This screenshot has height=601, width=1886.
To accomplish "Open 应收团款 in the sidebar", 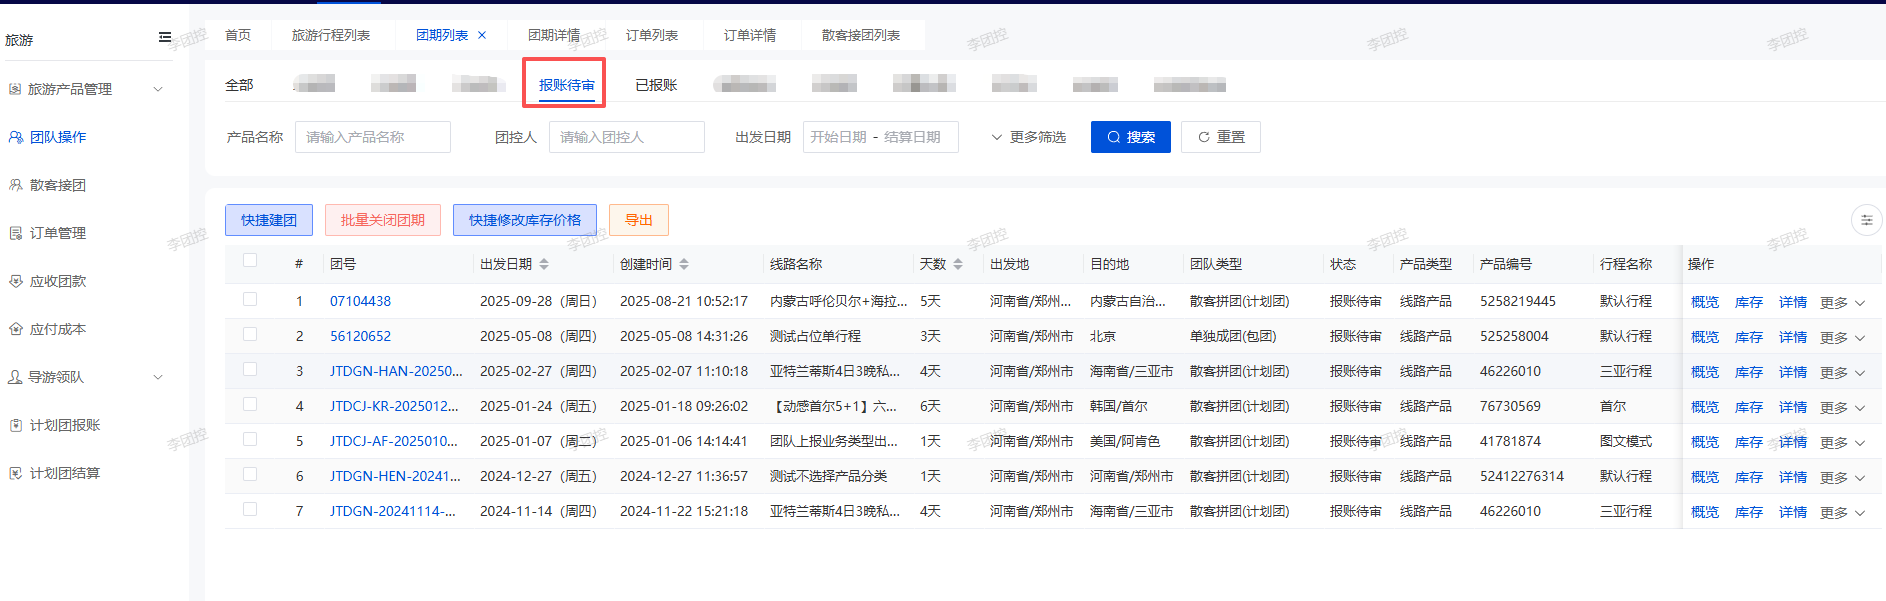I will click(57, 281).
